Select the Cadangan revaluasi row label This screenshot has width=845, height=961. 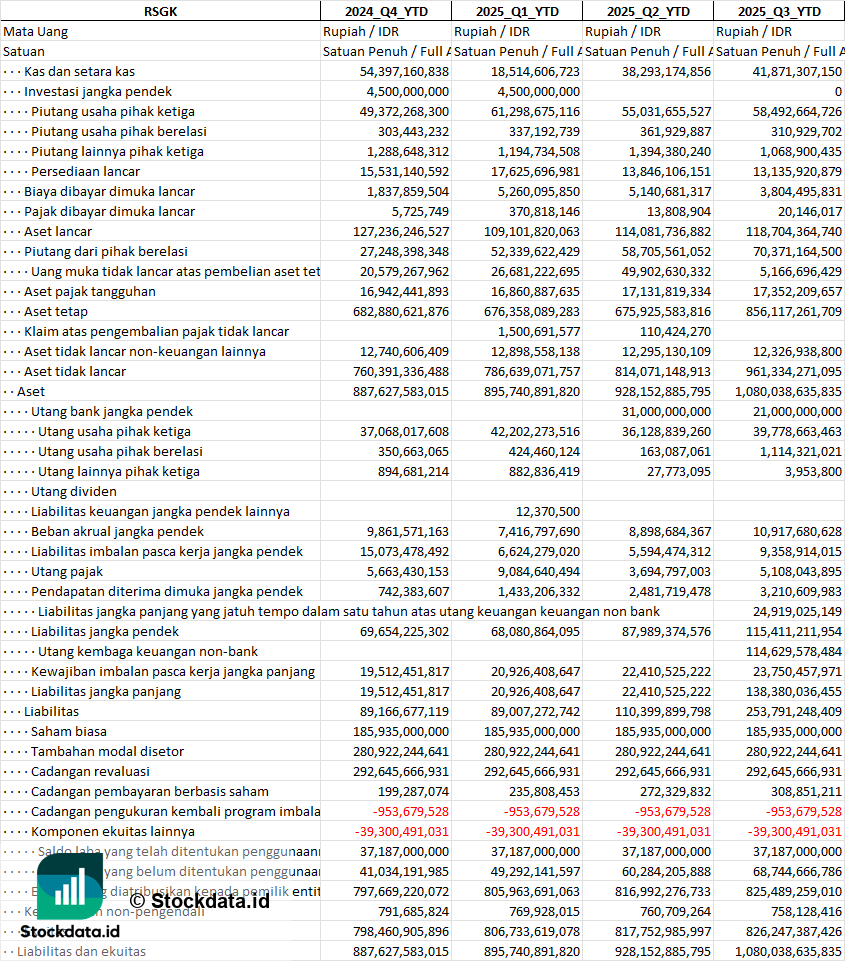pyautogui.click(x=90, y=772)
